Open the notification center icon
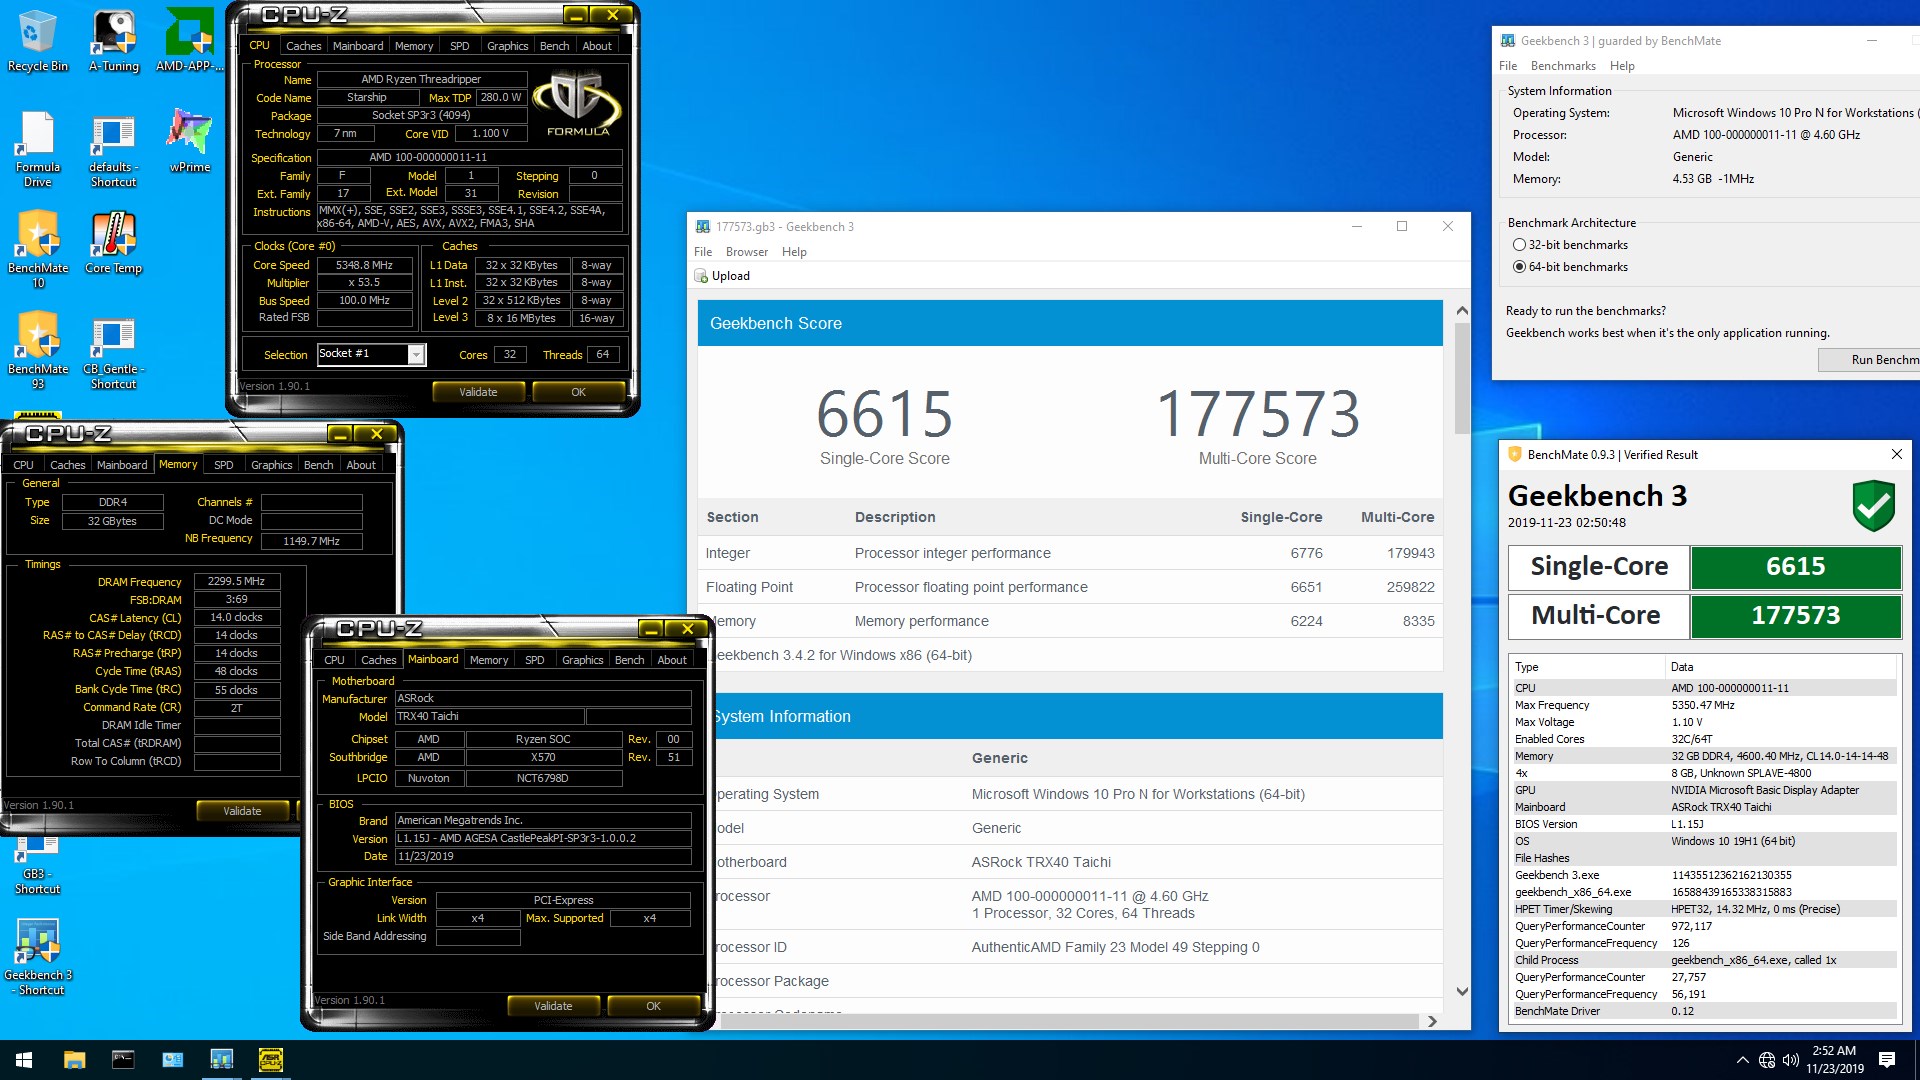Image resolution: width=1920 pixels, height=1080 pixels. click(1887, 1060)
